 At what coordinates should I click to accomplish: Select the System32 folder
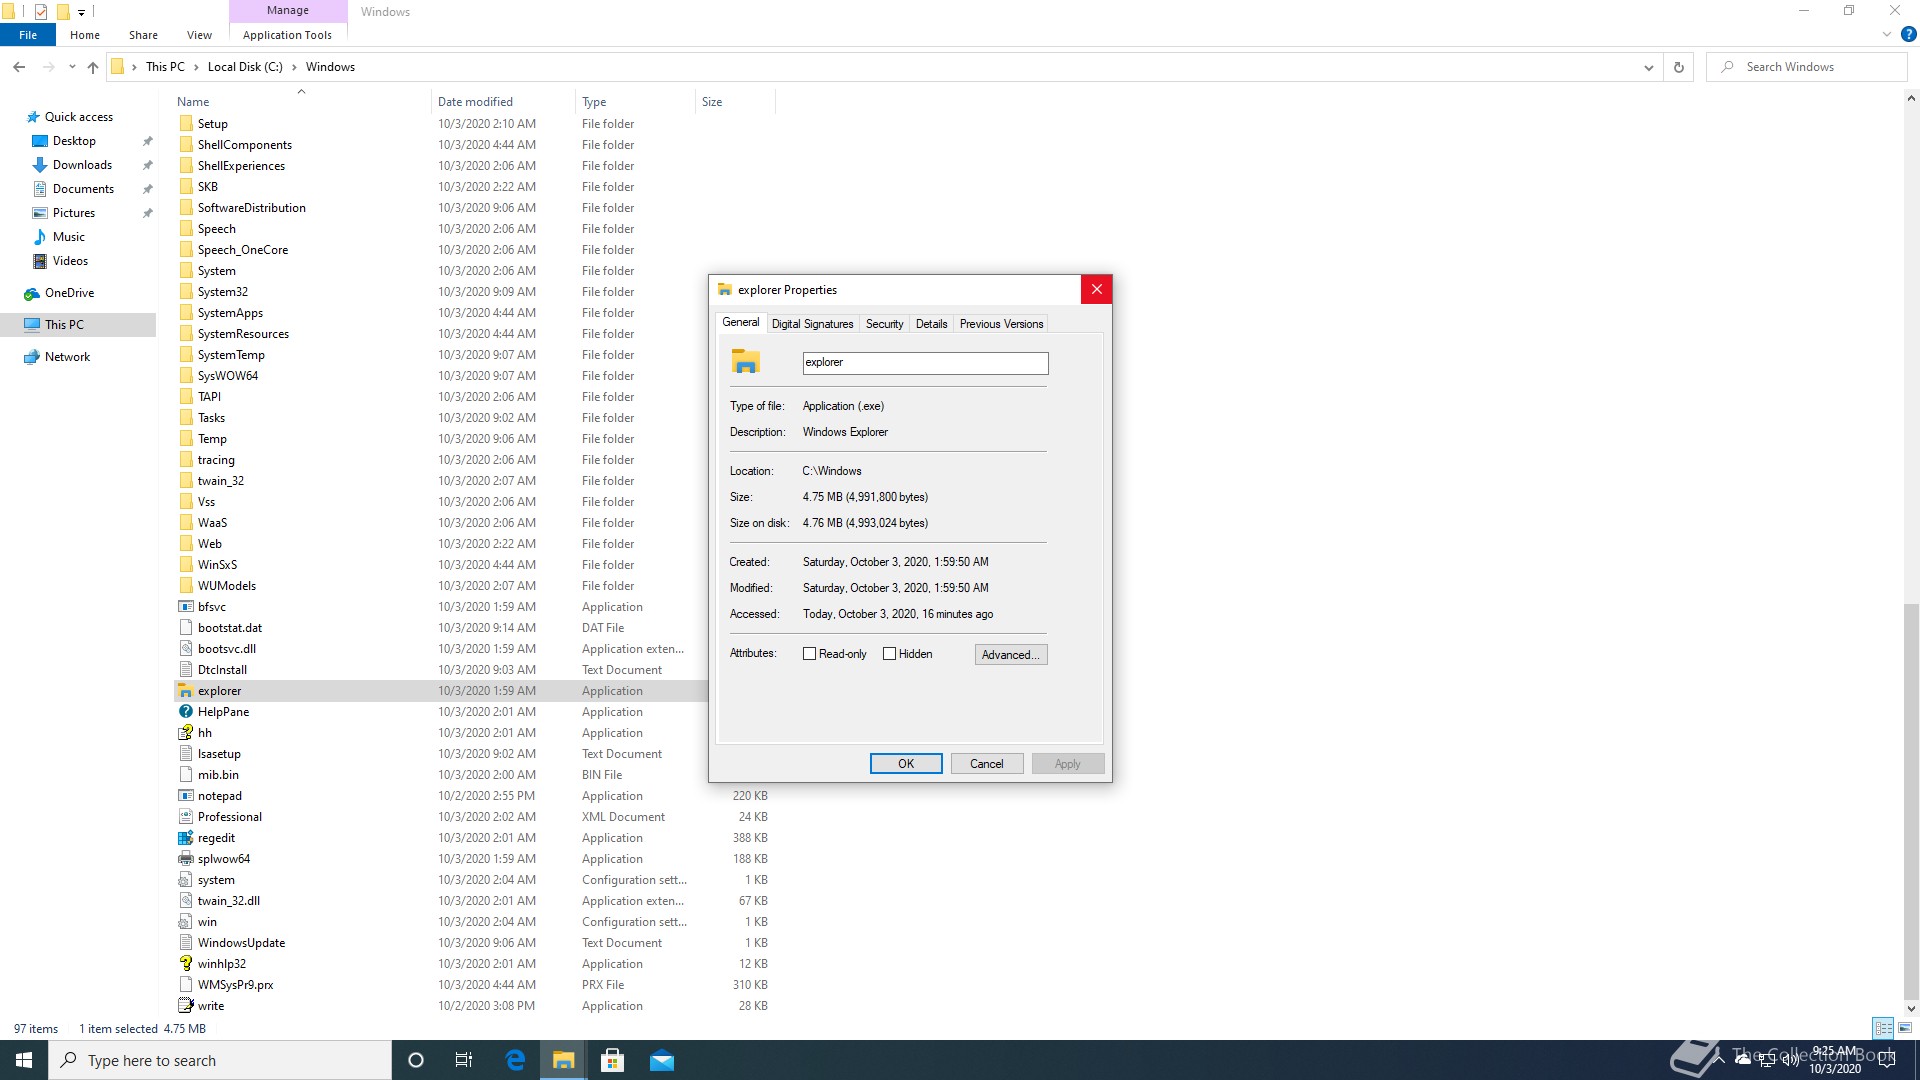click(222, 292)
